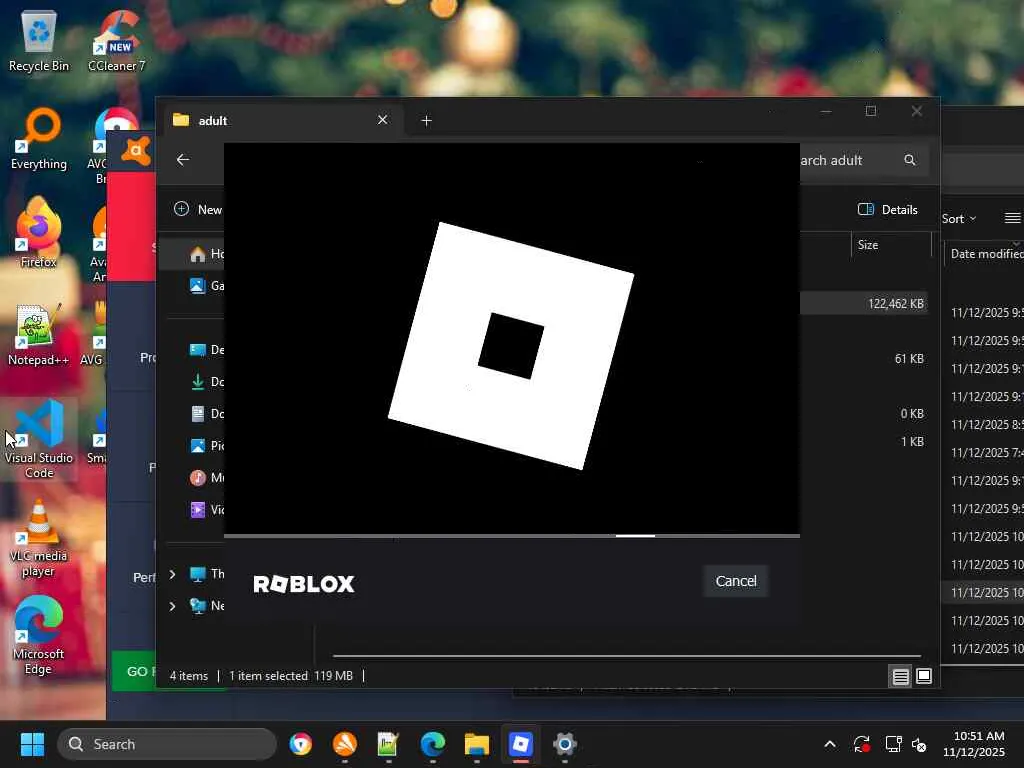This screenshot has width=1024, height=768.
Task: Switch to Roblox in the taskbar
Action: [520, 744]
